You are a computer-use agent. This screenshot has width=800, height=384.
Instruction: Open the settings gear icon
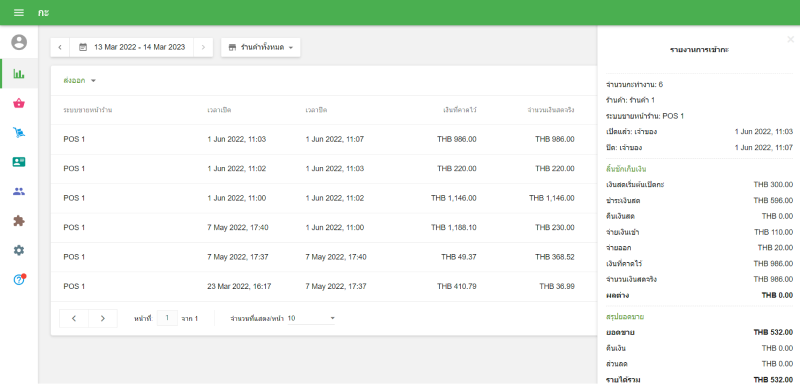pyautogui.click(x=19, y=250)
